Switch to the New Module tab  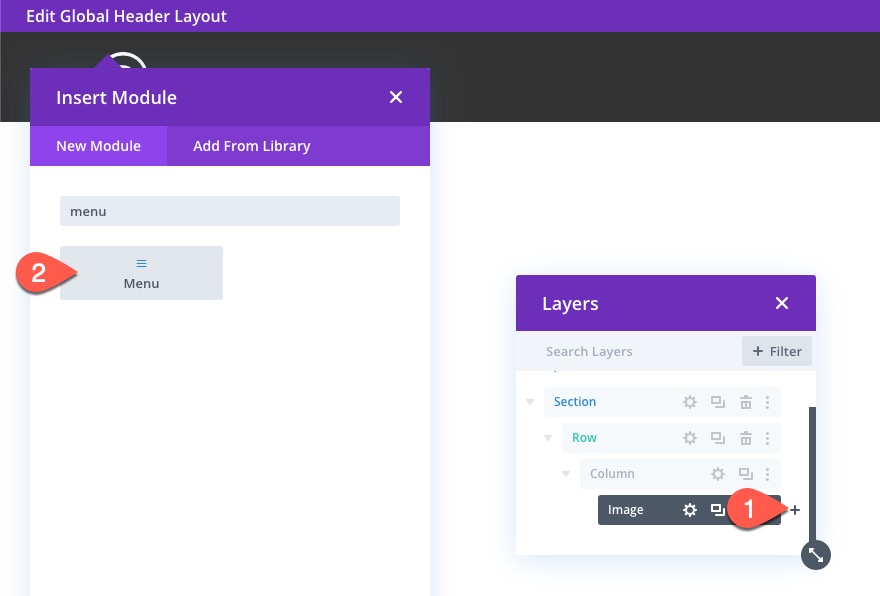pyautogui.click(x=98, y=146)
